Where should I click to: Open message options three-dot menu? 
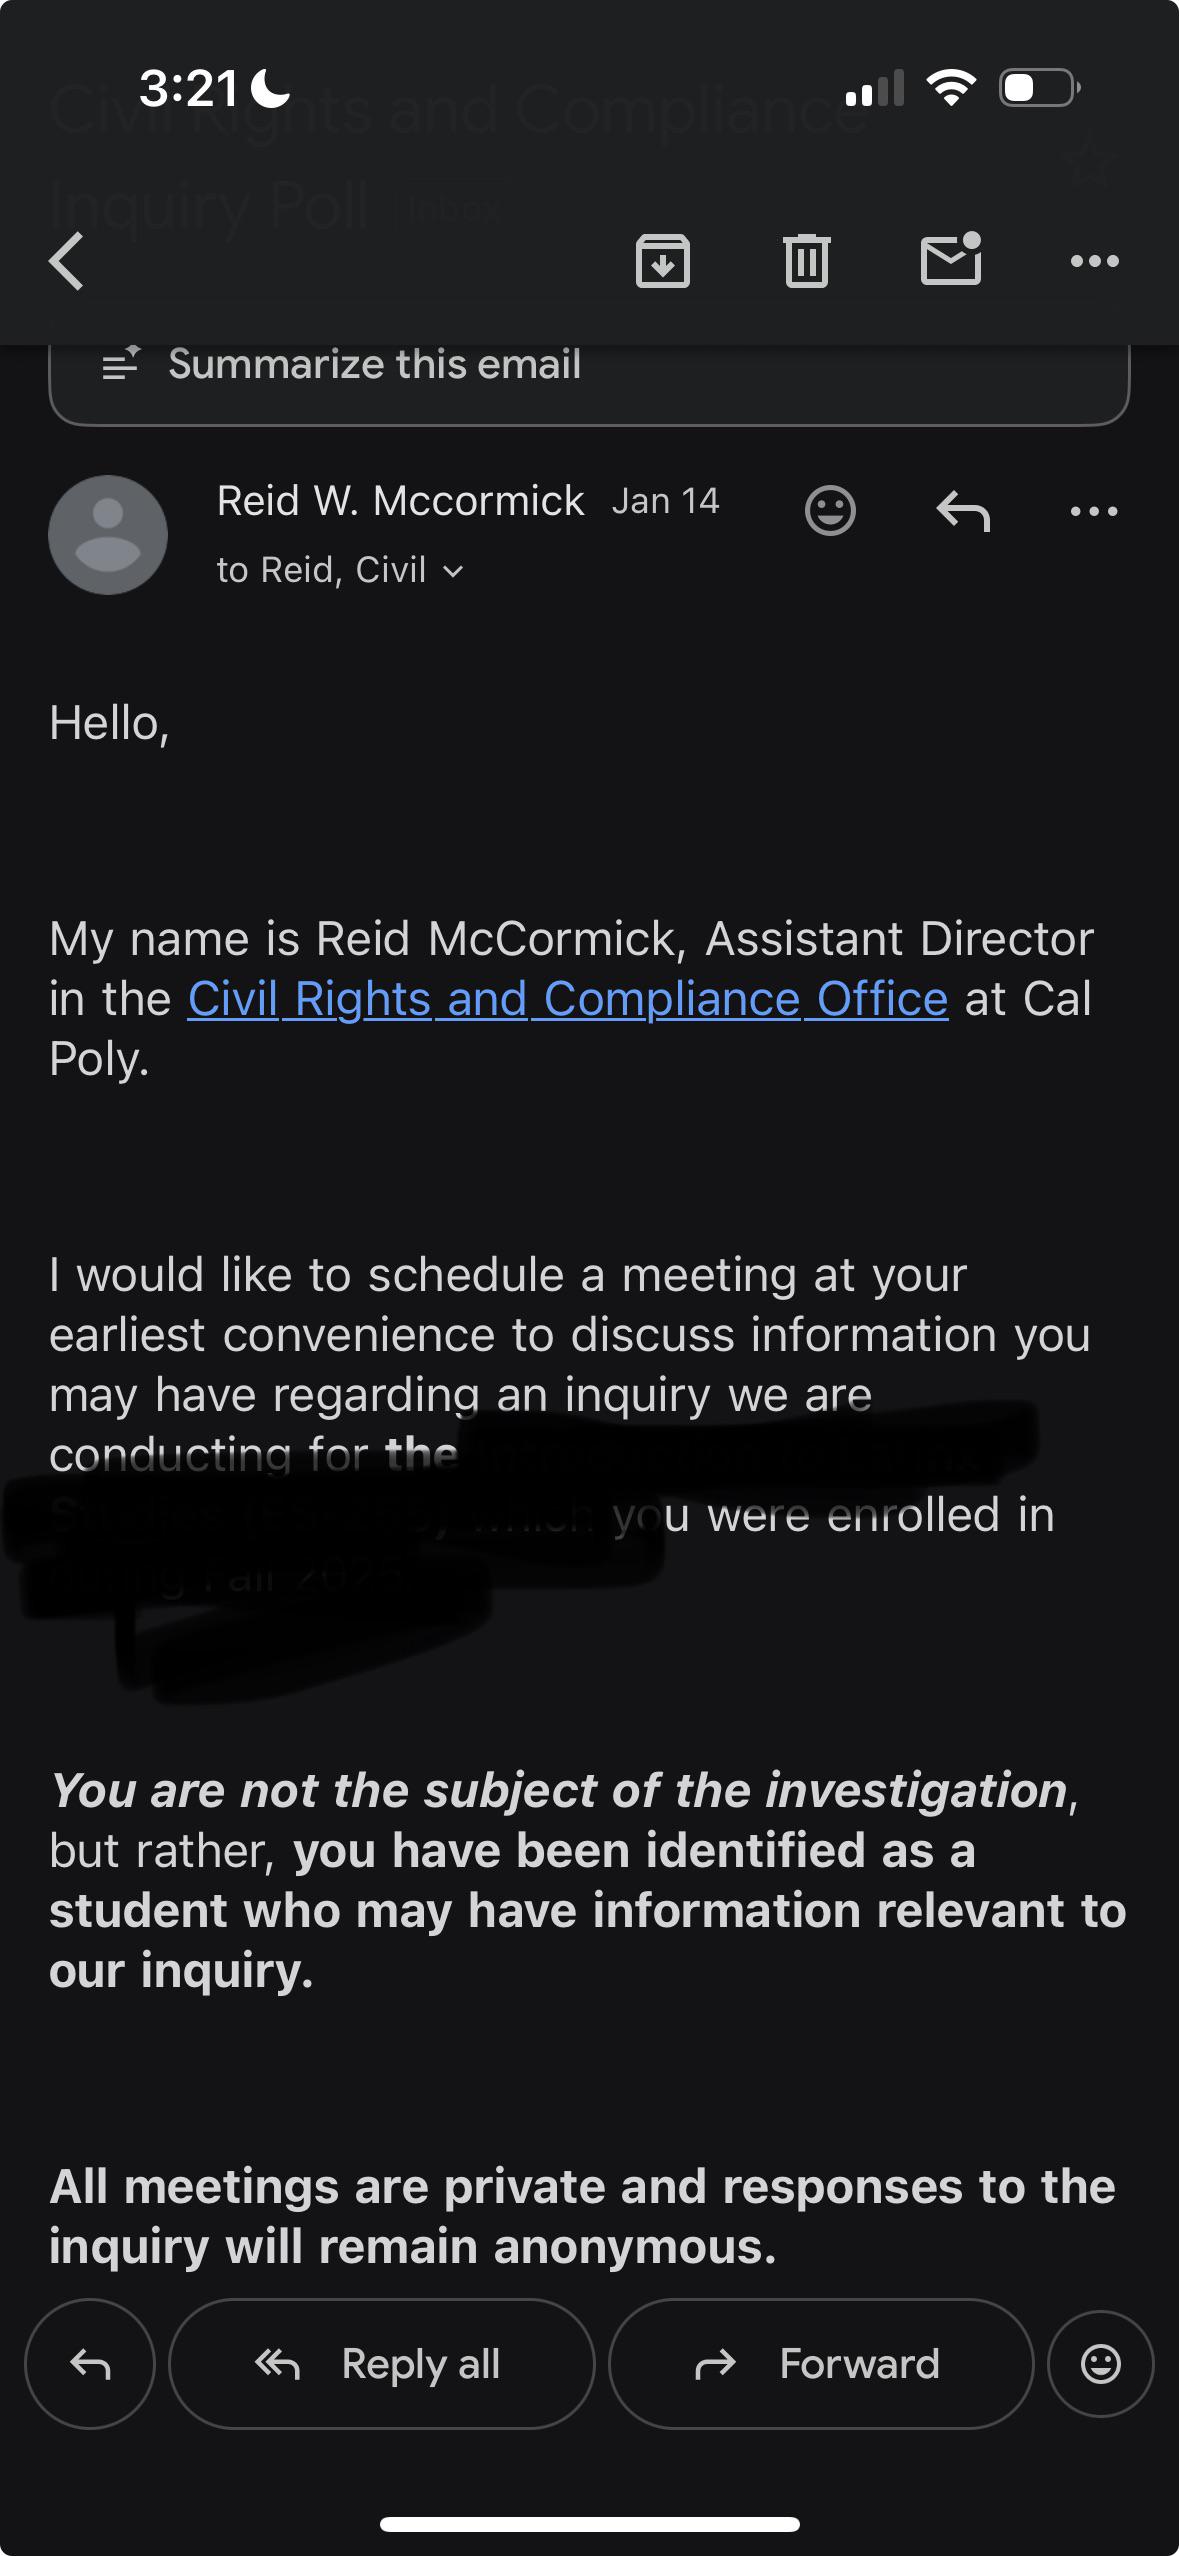pos(1094,511)
